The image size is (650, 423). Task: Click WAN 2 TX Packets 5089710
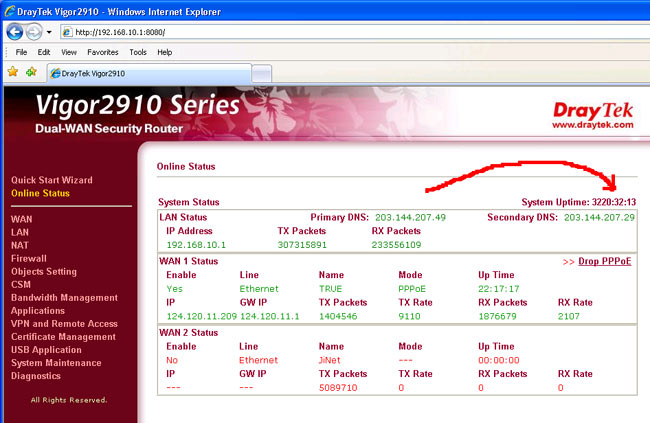coord(338,388)
